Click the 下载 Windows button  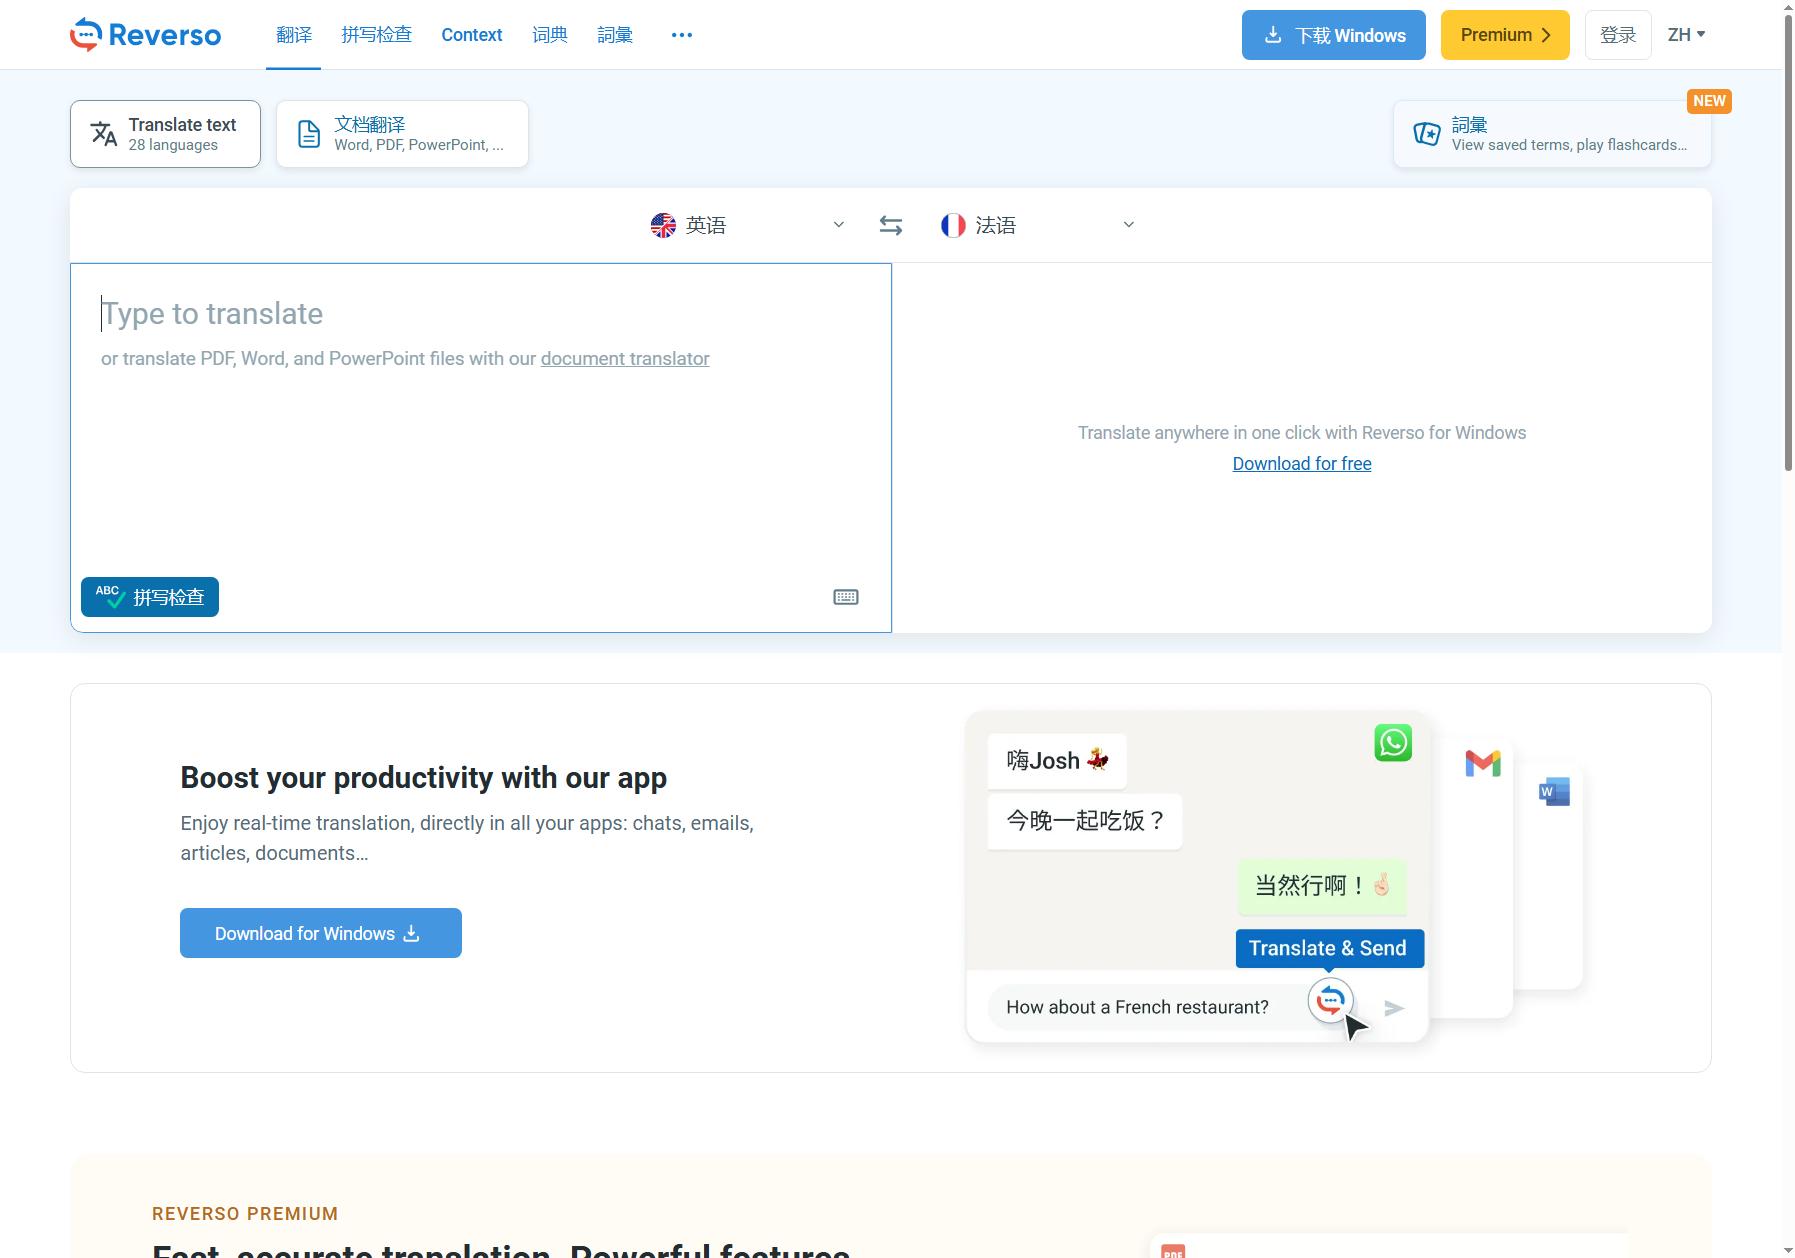[x=1334, y=35]
